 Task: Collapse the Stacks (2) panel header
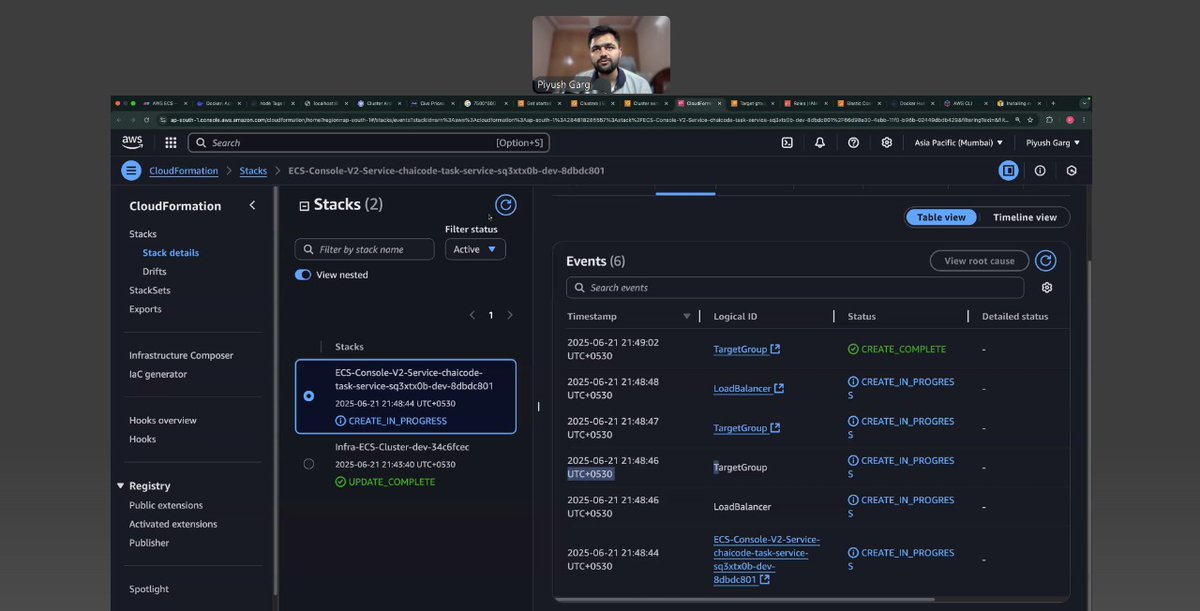pos(304,206)
